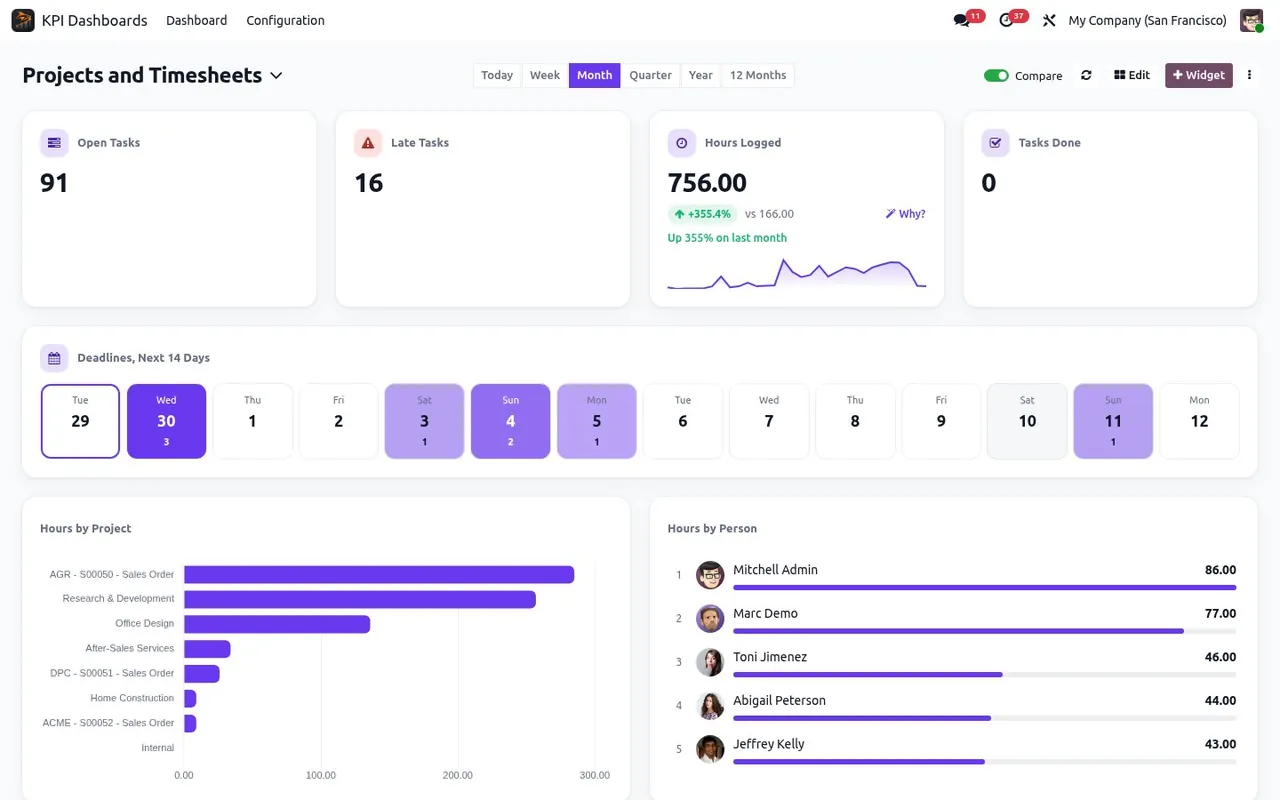This screenshot has height=800, width=1280.
Task: Toggle the Compare switch off
Action: click(996, 76)
